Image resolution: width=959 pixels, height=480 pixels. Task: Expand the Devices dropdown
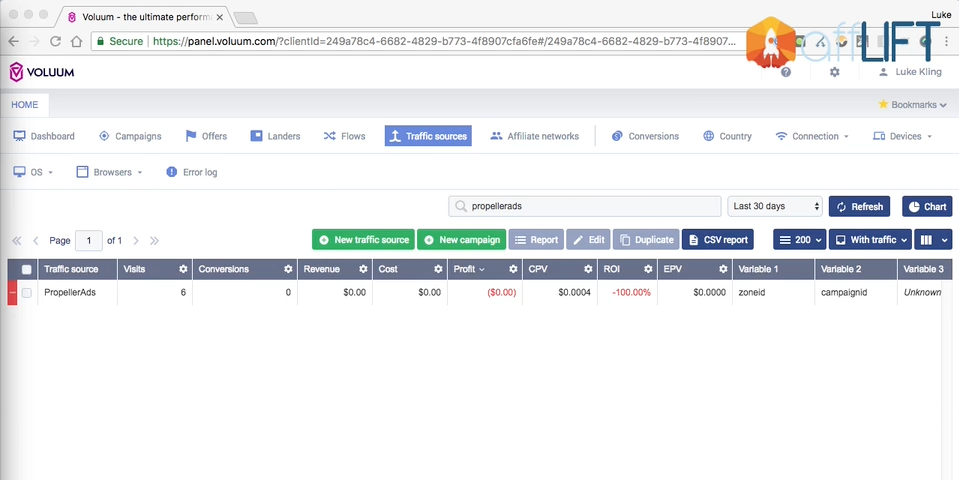click(x=902, y=136)
